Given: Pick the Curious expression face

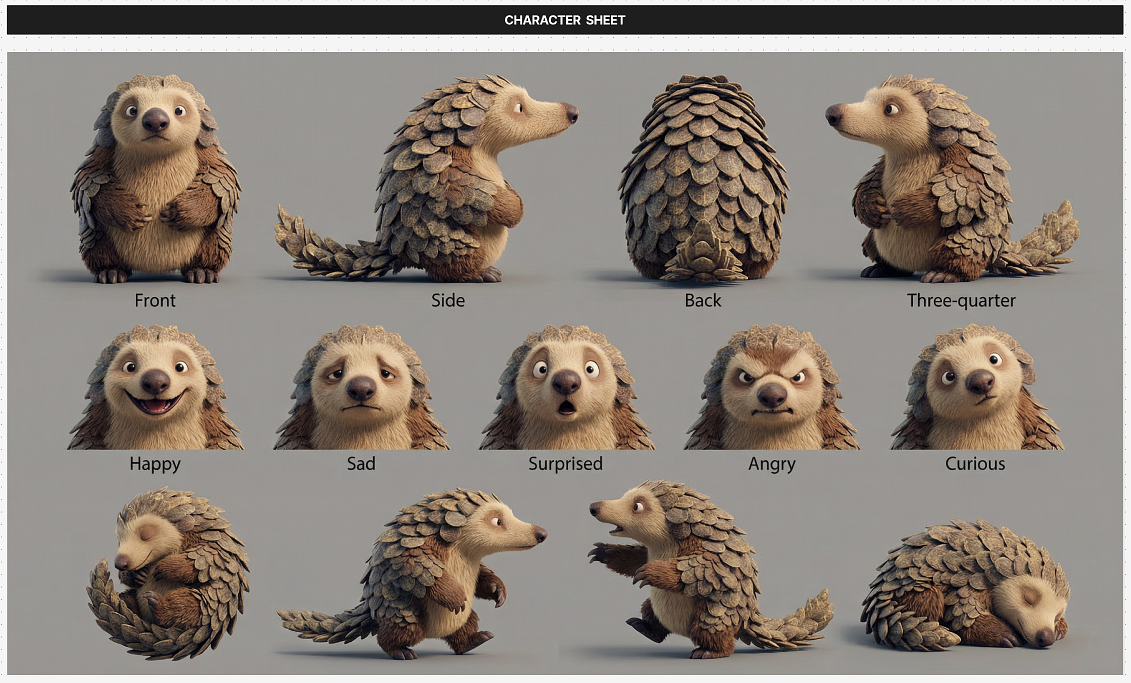Looking at the screenshot, I should [976, 390].
